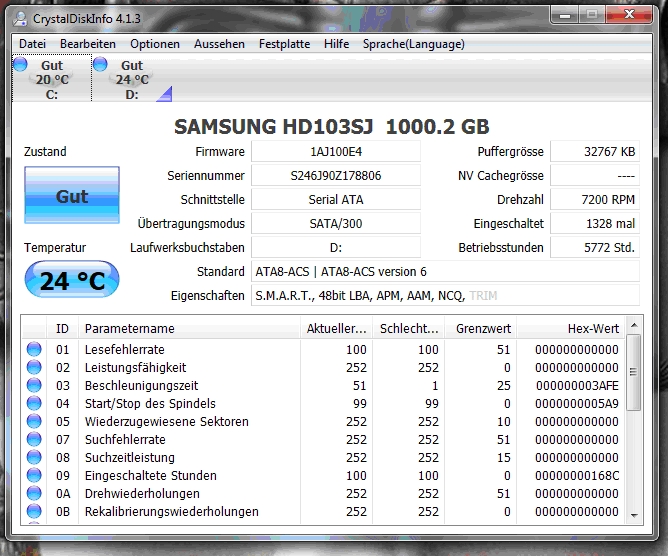Click the Firmware field 1AJ100E4
Screen dimensions: 668x556
336,152
